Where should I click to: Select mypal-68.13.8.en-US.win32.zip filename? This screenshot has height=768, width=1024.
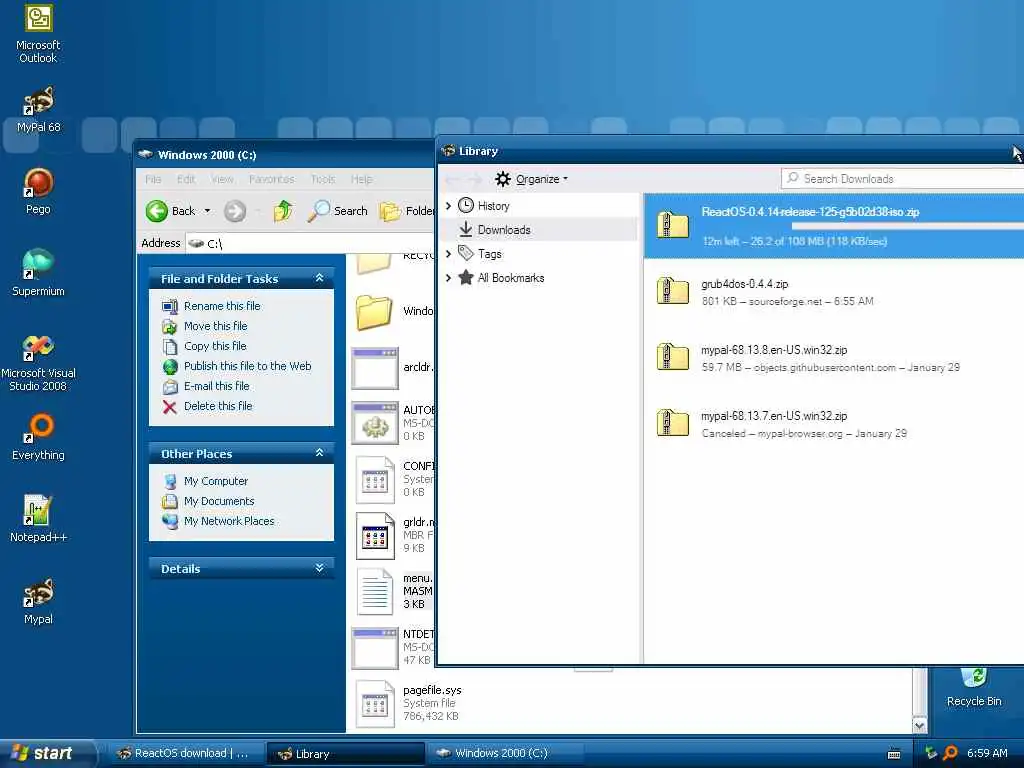pos(774,350)
